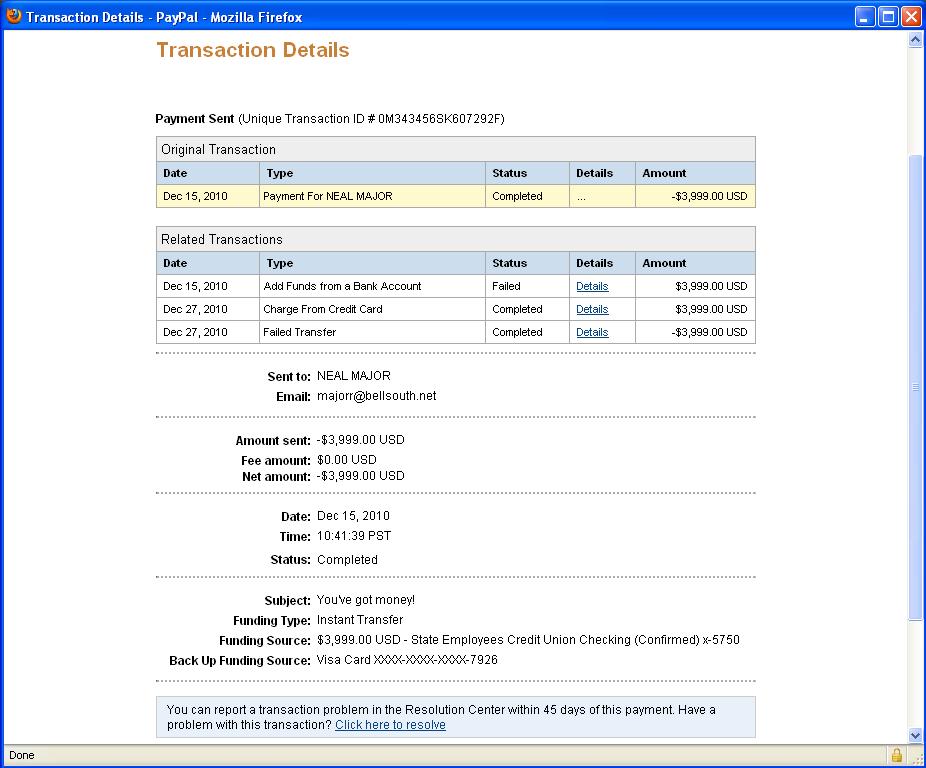Click the Unique Transaction ID text

tap(371, 119)
